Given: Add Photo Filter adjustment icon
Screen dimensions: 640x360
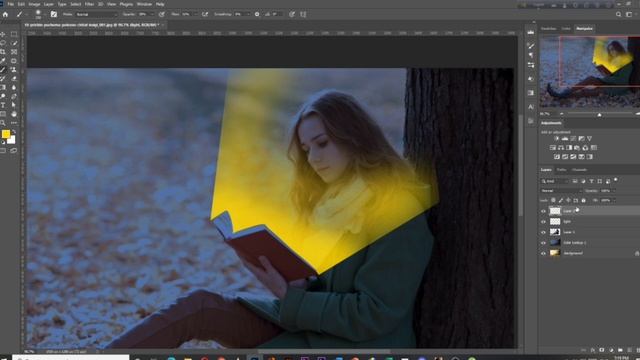Looking at the screenshot, I should (577, 148).
